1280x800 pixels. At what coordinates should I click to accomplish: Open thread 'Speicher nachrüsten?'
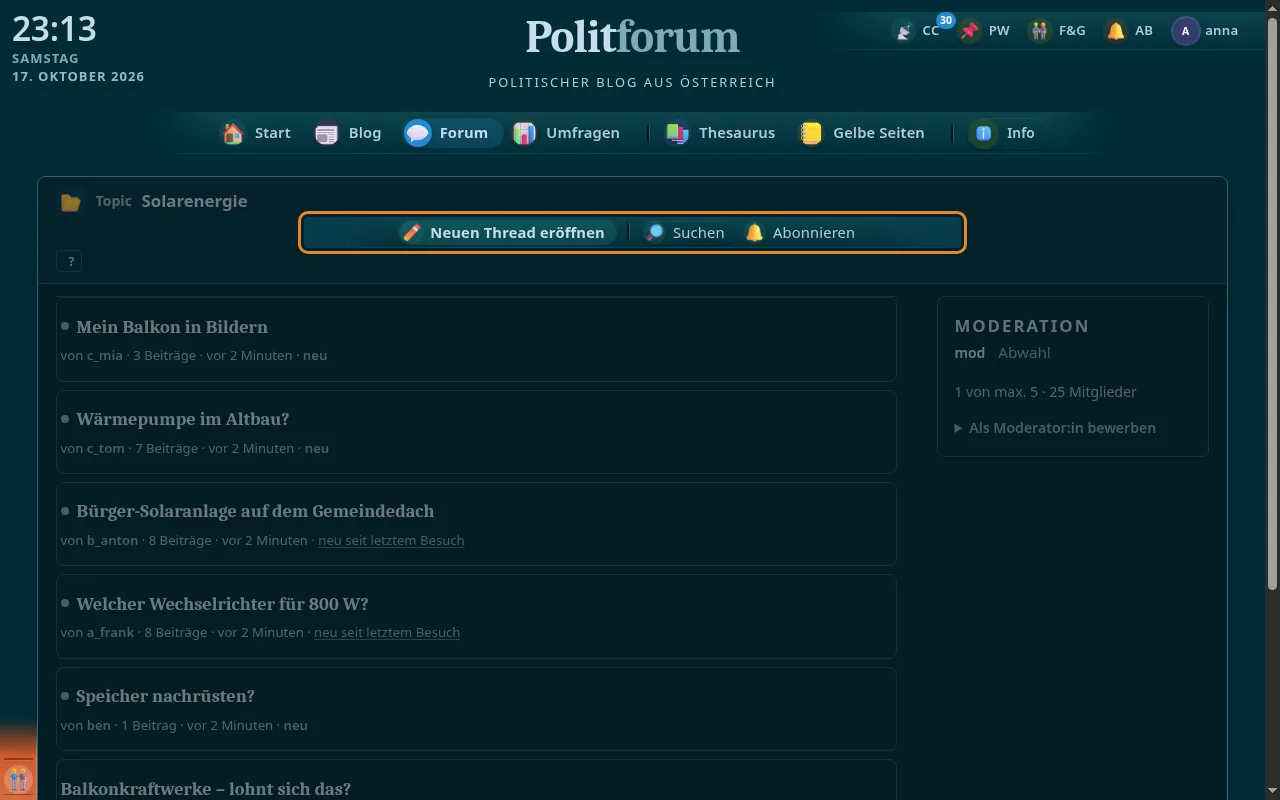[x=165, y=696]
